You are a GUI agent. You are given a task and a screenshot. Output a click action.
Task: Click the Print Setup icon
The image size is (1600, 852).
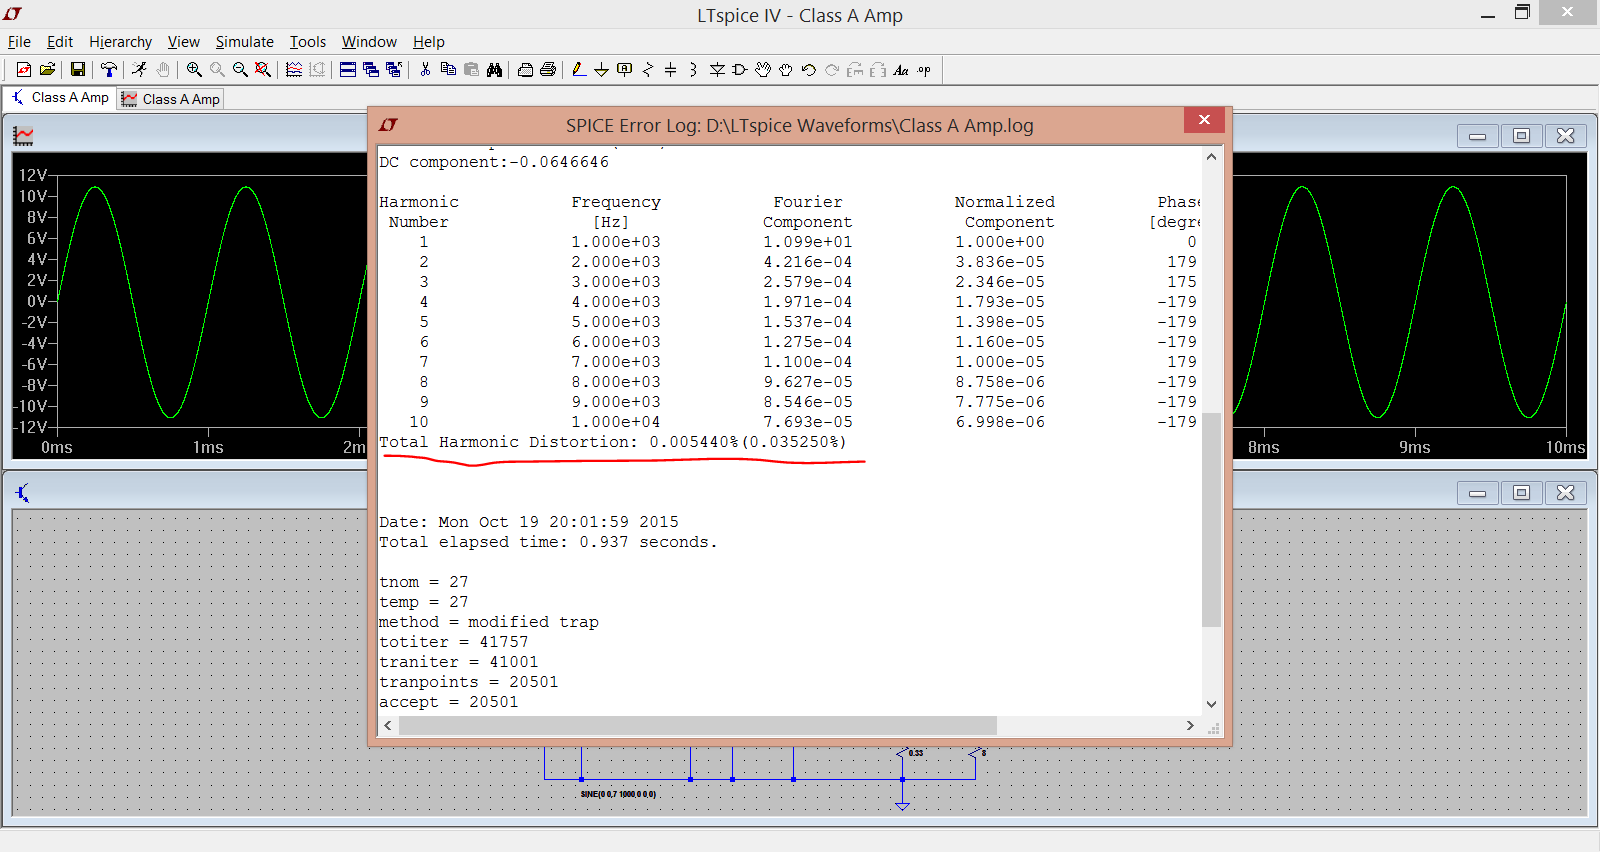click(525, 69)
